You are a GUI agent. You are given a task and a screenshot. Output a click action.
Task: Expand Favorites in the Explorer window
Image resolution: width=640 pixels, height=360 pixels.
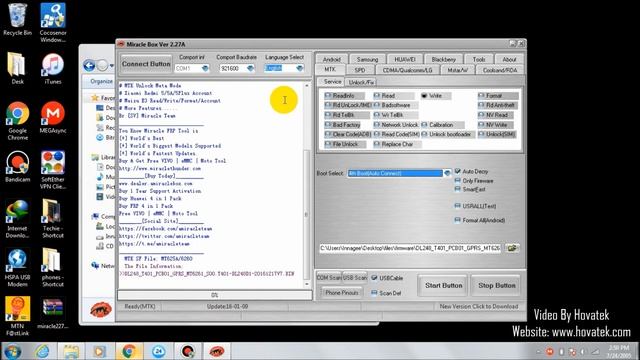click(x=102, y=98)
